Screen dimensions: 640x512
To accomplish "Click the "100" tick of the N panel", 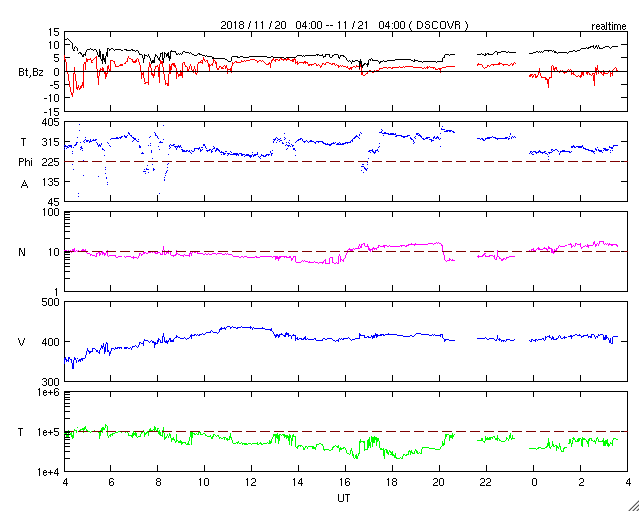I will point(51,213).
